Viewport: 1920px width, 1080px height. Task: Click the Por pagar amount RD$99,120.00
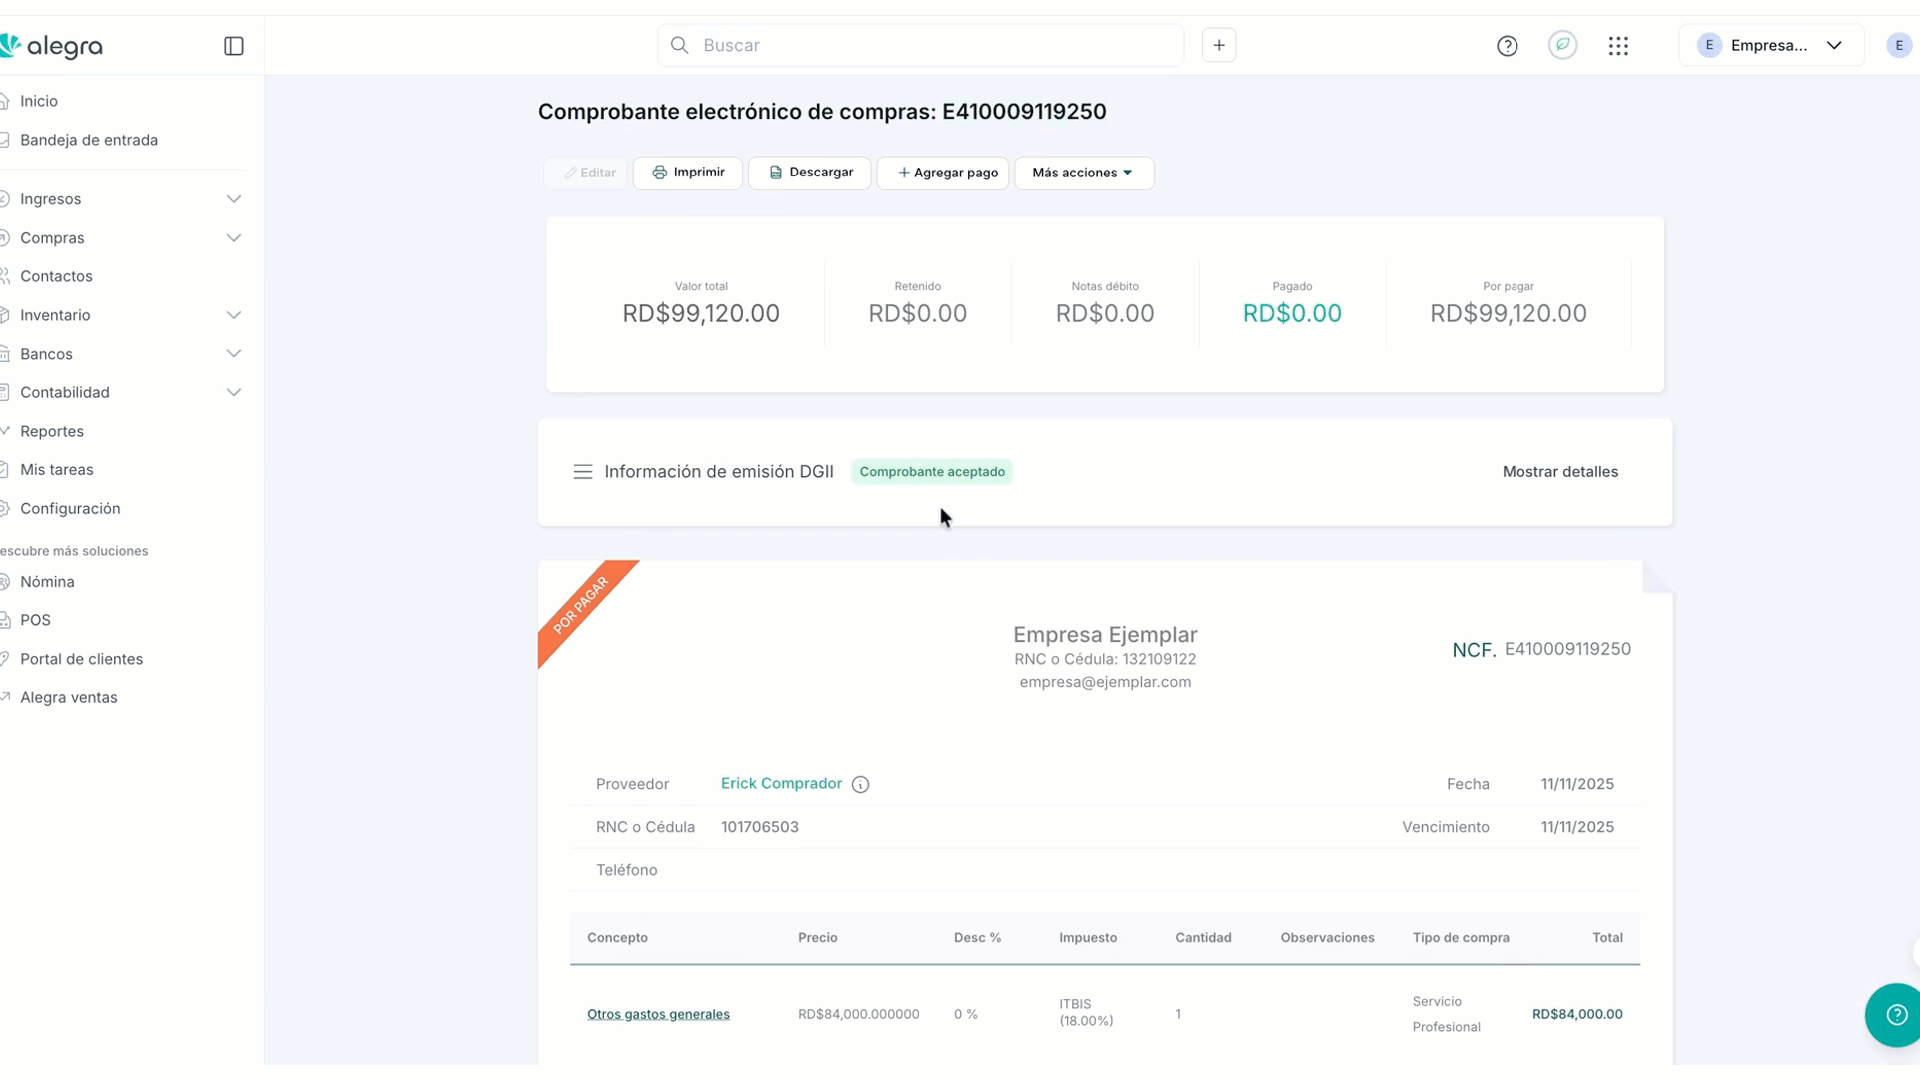(1508, 314)
